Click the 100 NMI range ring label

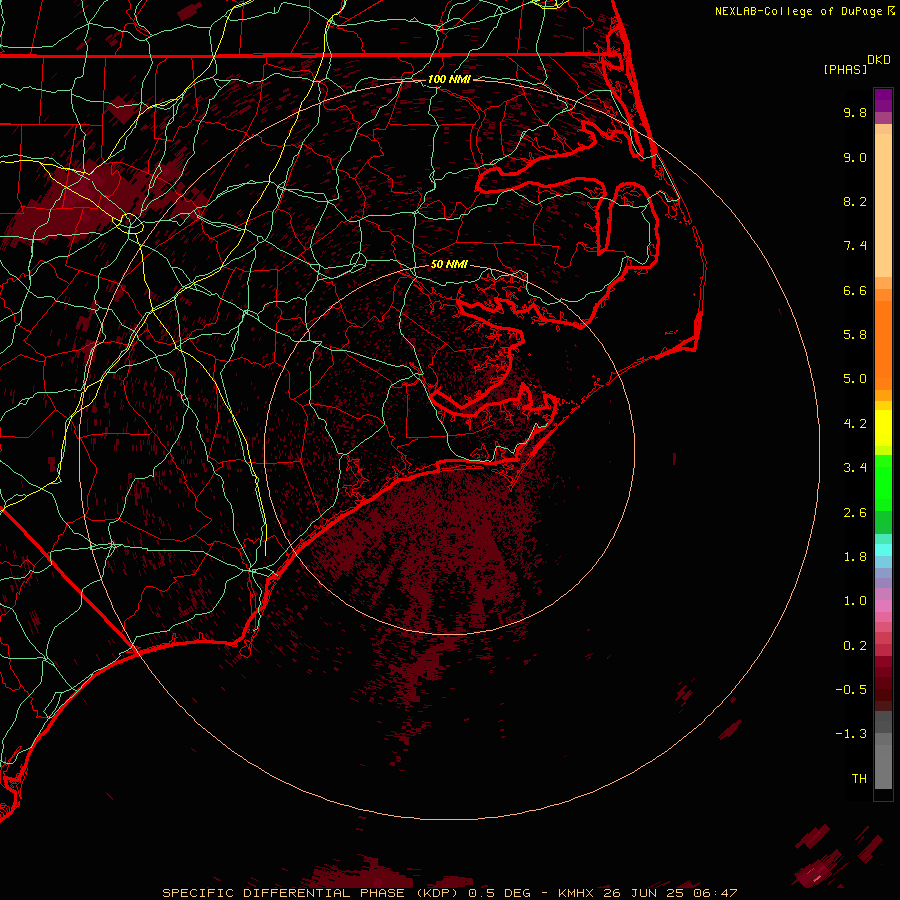449,79
